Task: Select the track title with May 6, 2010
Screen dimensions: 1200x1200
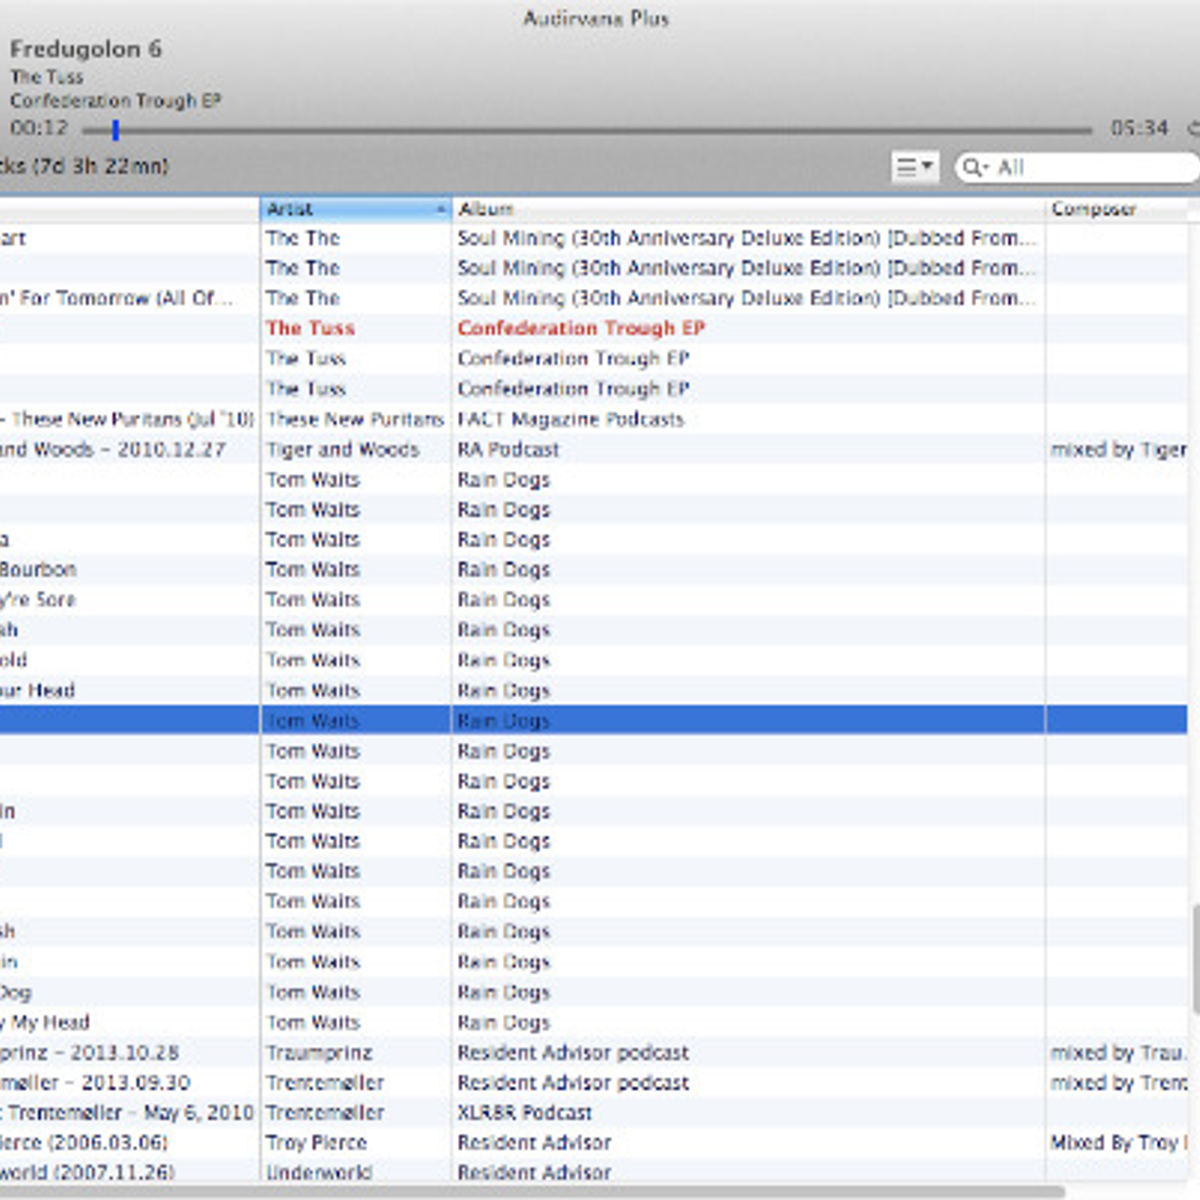Action: click(x=127, y=1112)
